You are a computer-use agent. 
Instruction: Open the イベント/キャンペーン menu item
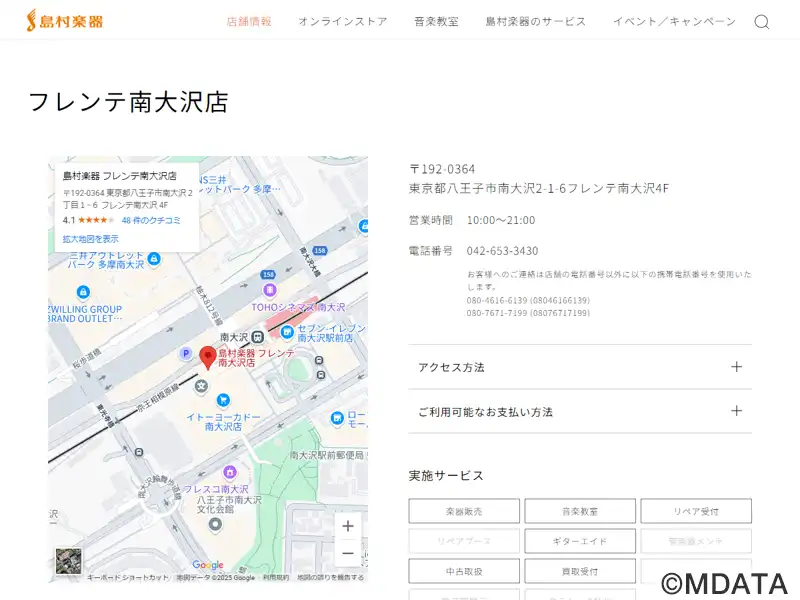(x=674, y=21)
